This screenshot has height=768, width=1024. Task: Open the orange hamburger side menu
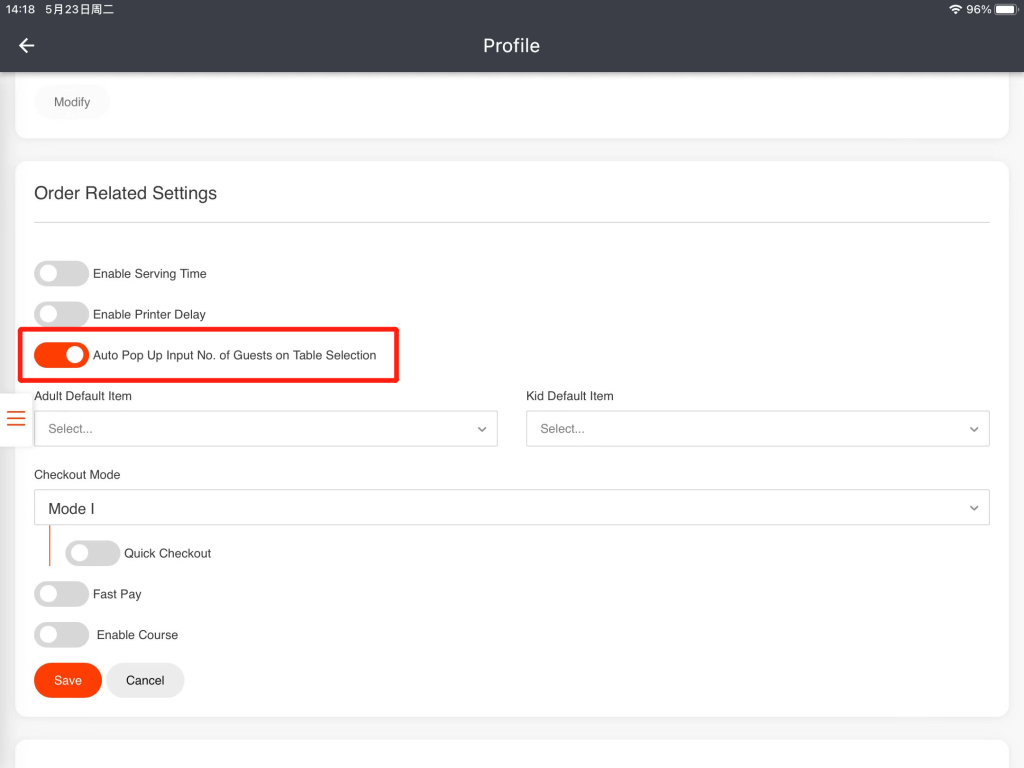[x=16, y=418]
